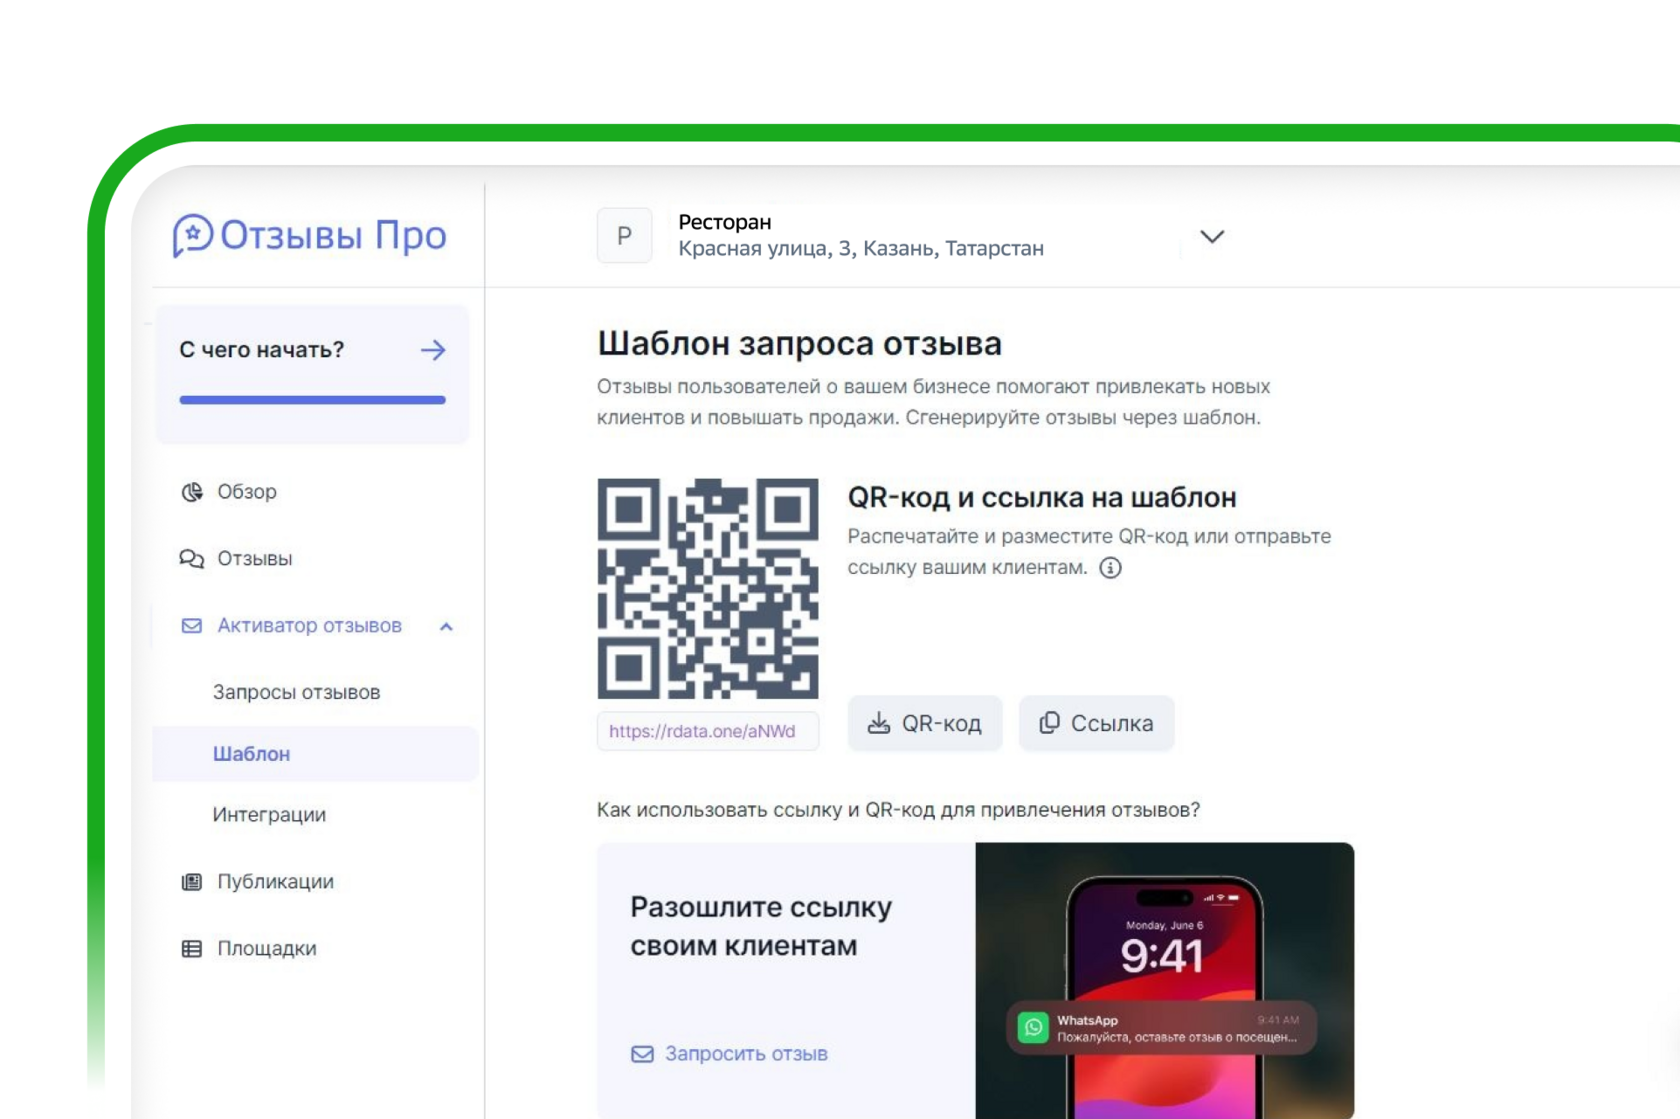Click the Активатор отзывов envelope icon
Image resolution: width=1680 pixels, height=1119 pixels.
(x=192, y=626)
